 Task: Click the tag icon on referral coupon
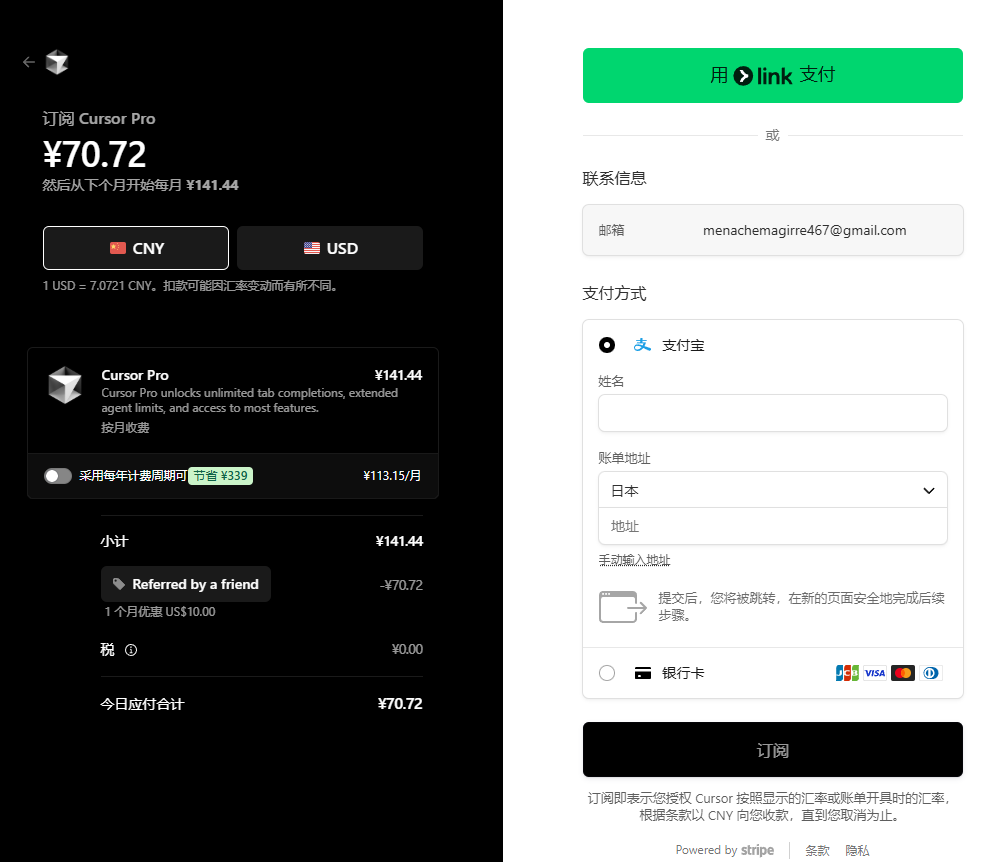[119, 584]
